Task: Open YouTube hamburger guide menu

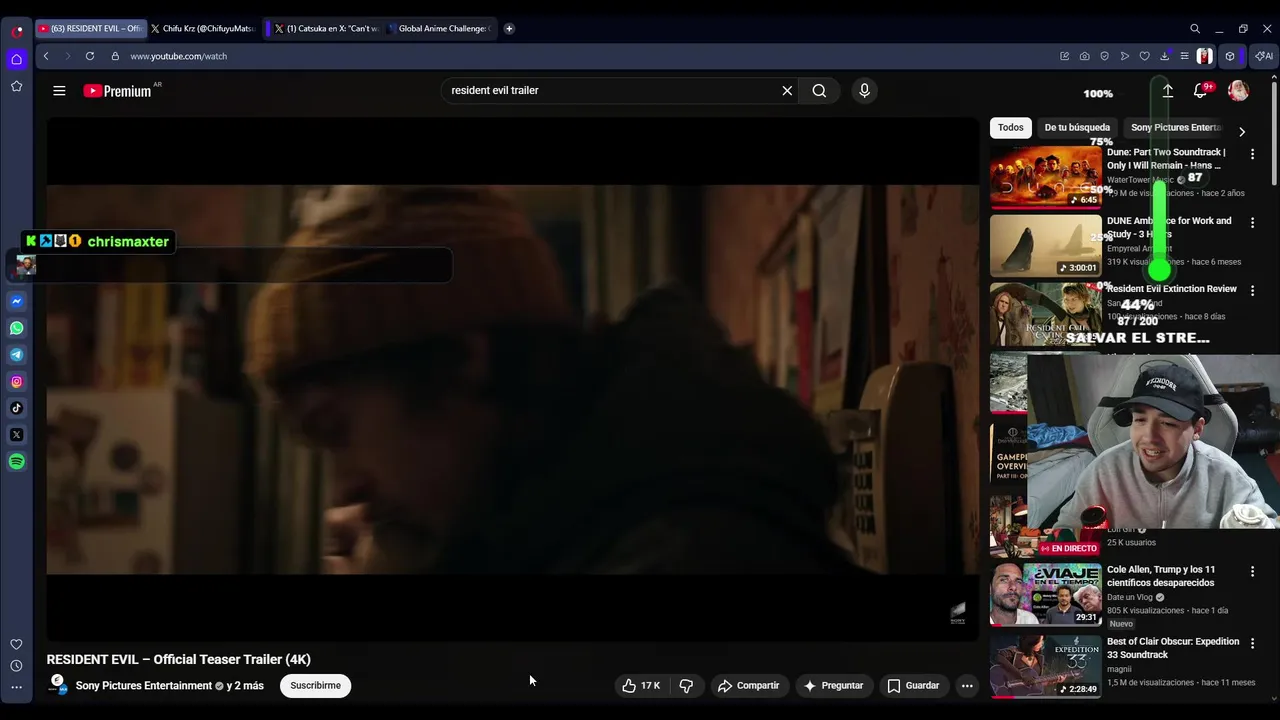Action: click(59, 91)
